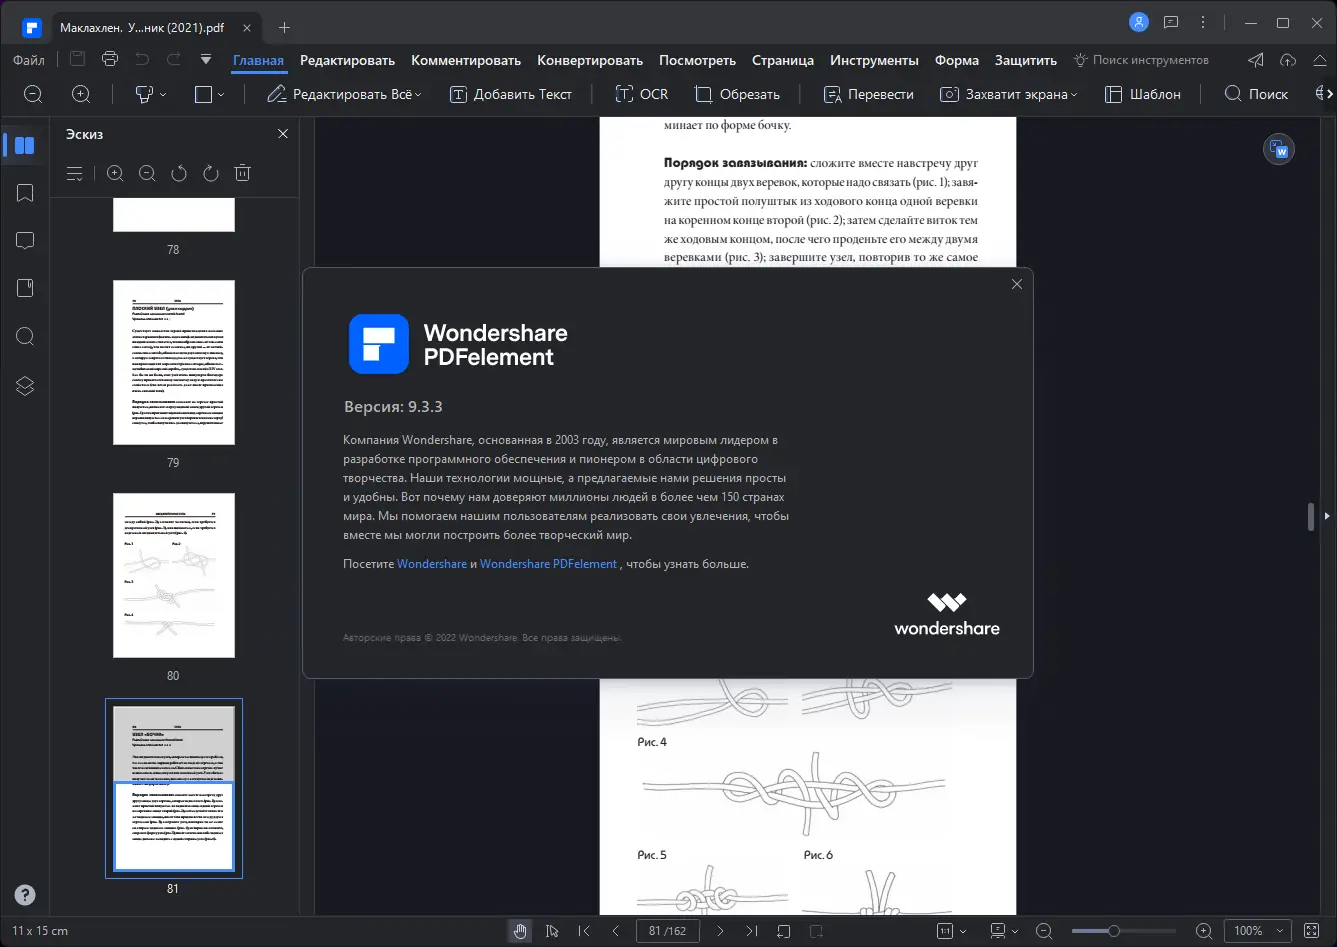This screenshot has width=1337, height=947.
Task: Open the Bookmarks panel in the sidebar
Action: click(x=25, y=192)
